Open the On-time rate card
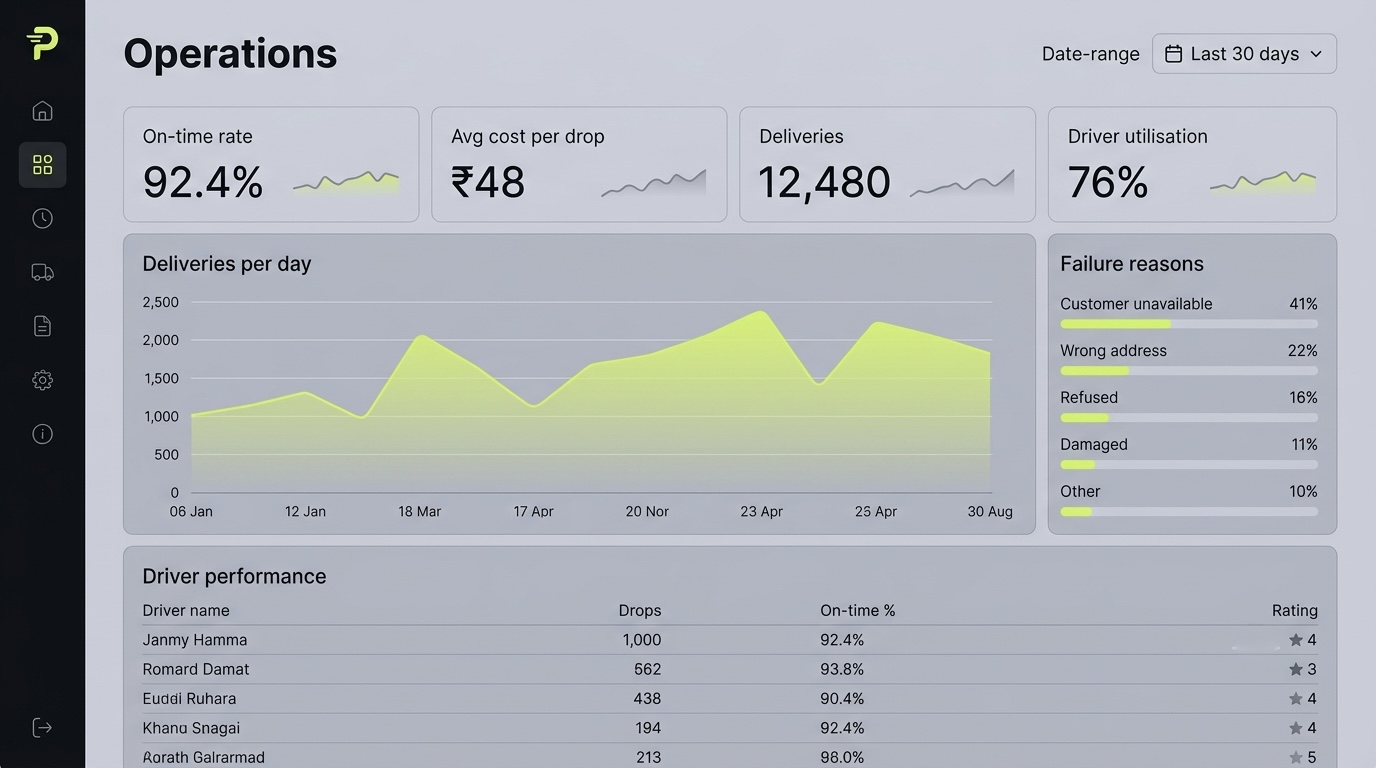The image size is (1376, 768). coord(271,164)
